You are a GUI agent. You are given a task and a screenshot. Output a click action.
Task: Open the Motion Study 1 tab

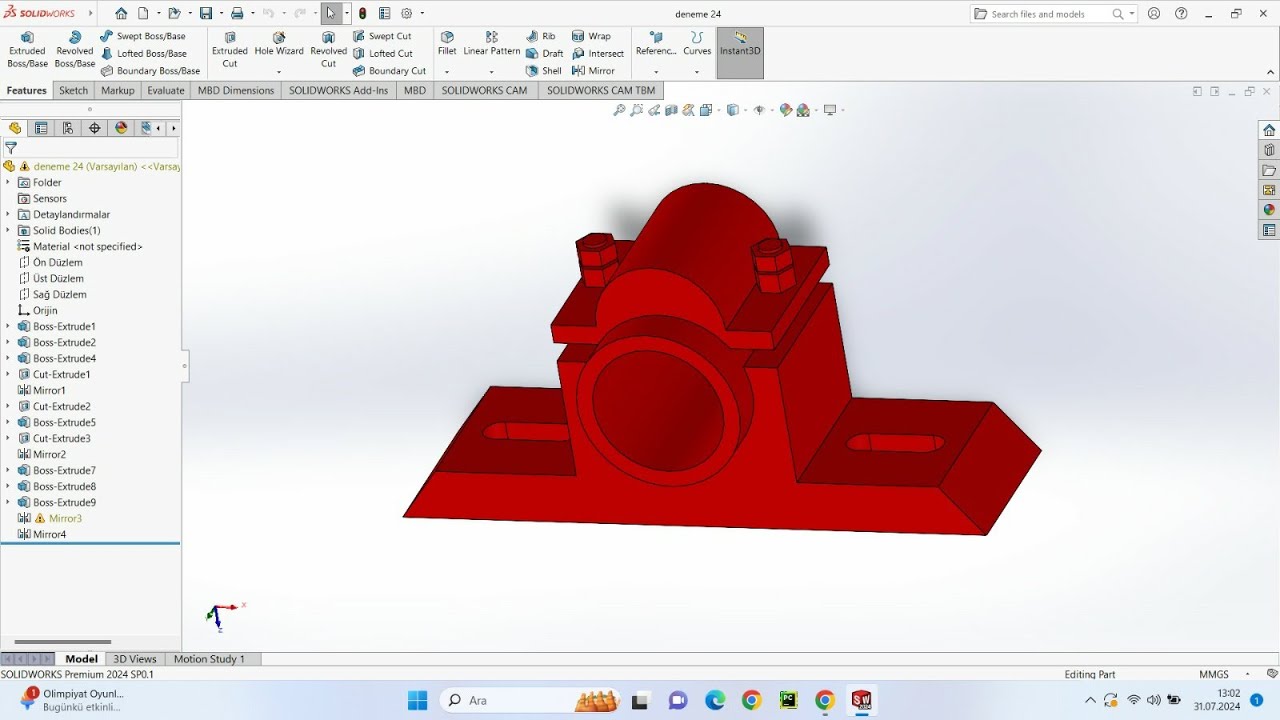coord(209,659)
